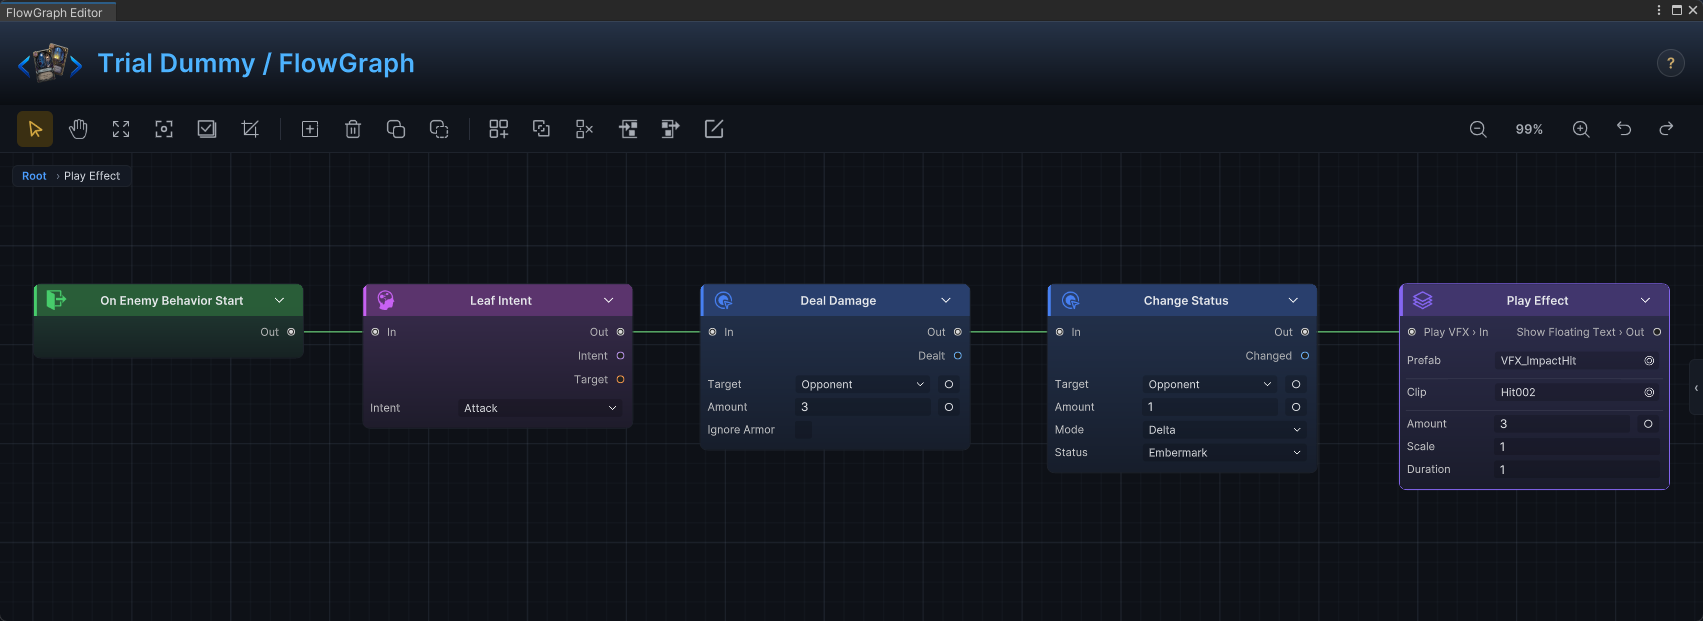Select the arrow pointer tool
Viewport: 1703px width, 621px height.
[x=35, y=129]
